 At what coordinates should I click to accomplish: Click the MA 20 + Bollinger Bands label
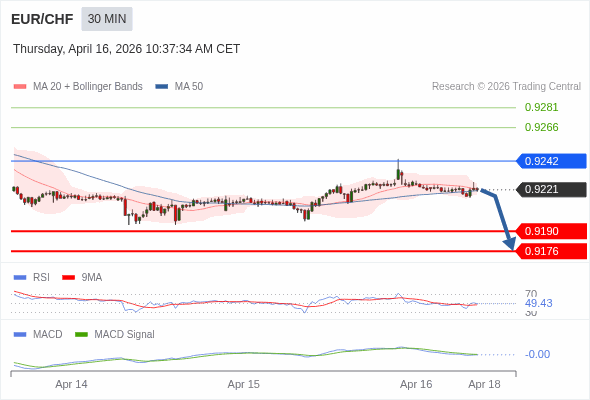[88, 87]
